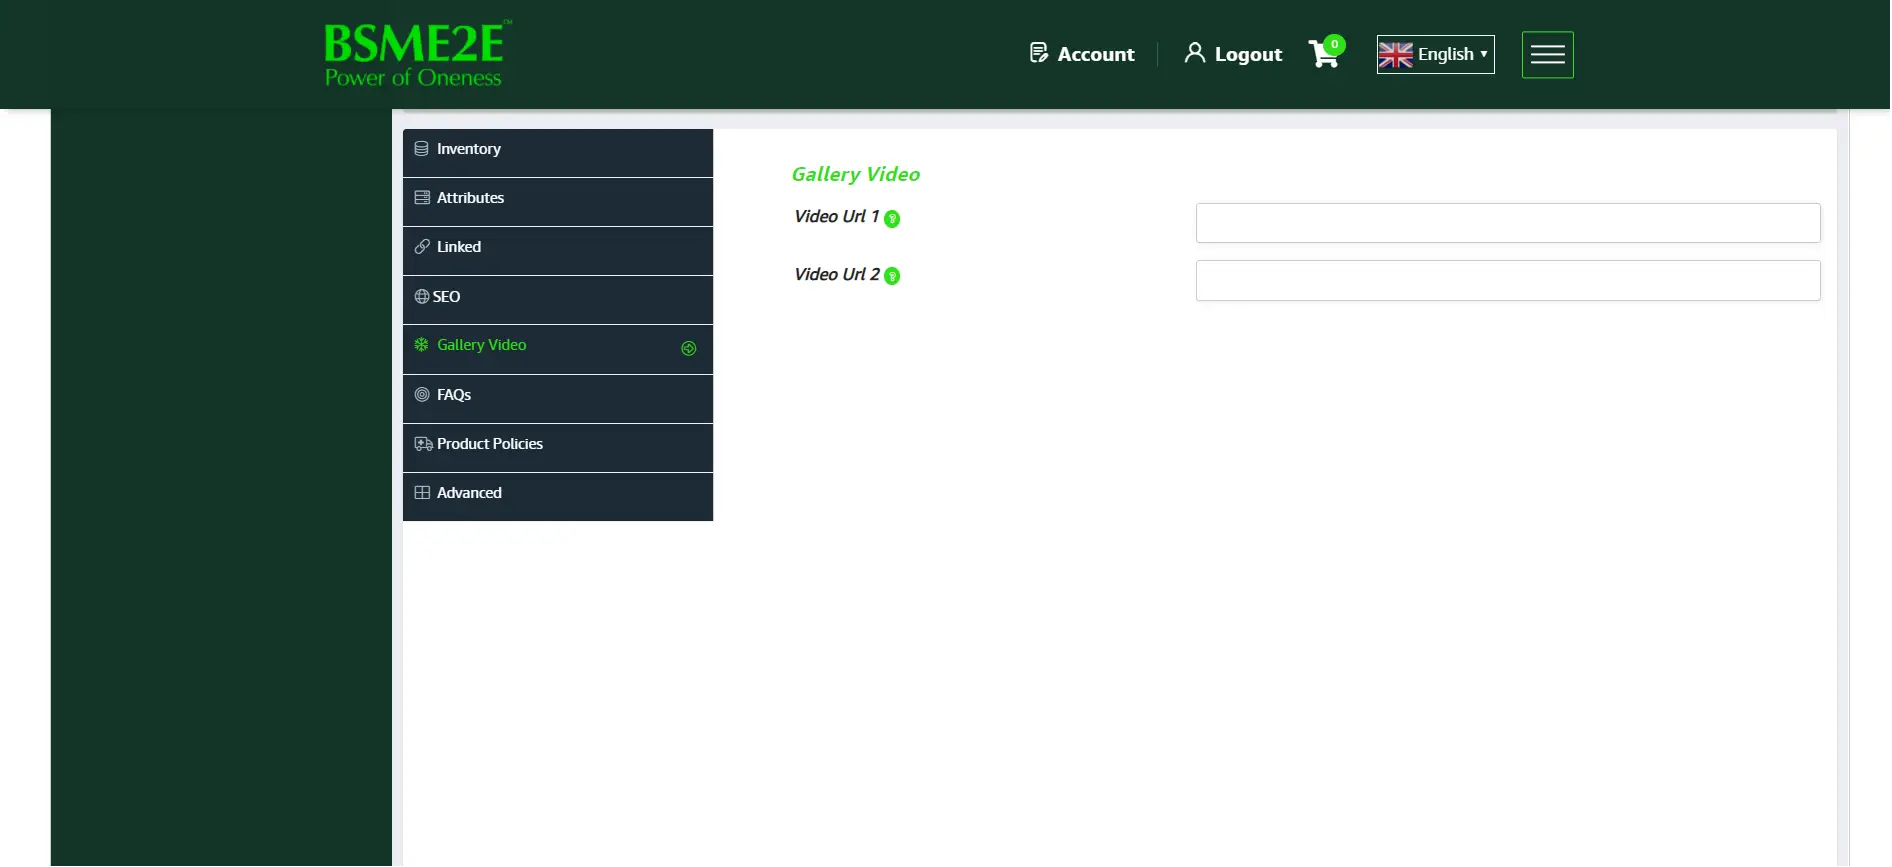Open the Account page link

point(1082,54)
